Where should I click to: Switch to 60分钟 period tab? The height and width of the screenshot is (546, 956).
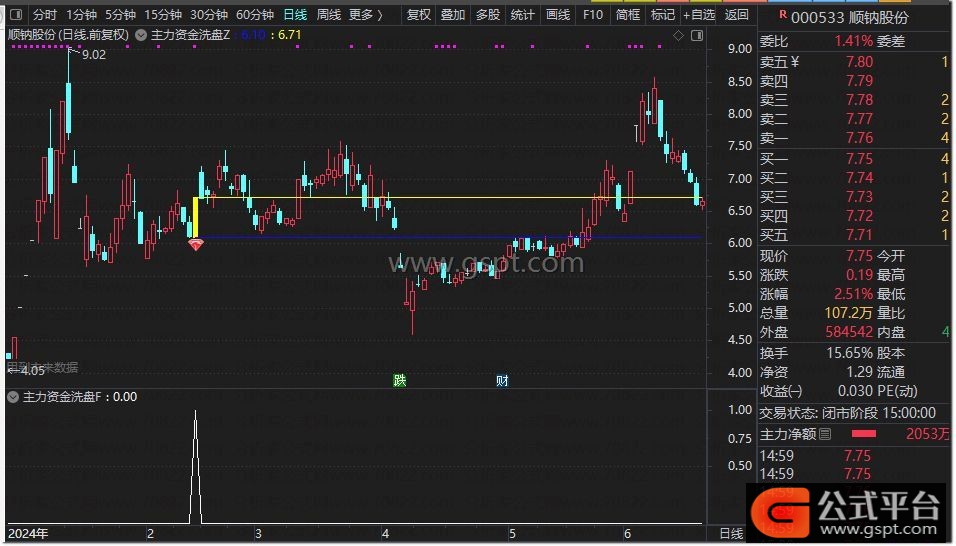[255, 15]
